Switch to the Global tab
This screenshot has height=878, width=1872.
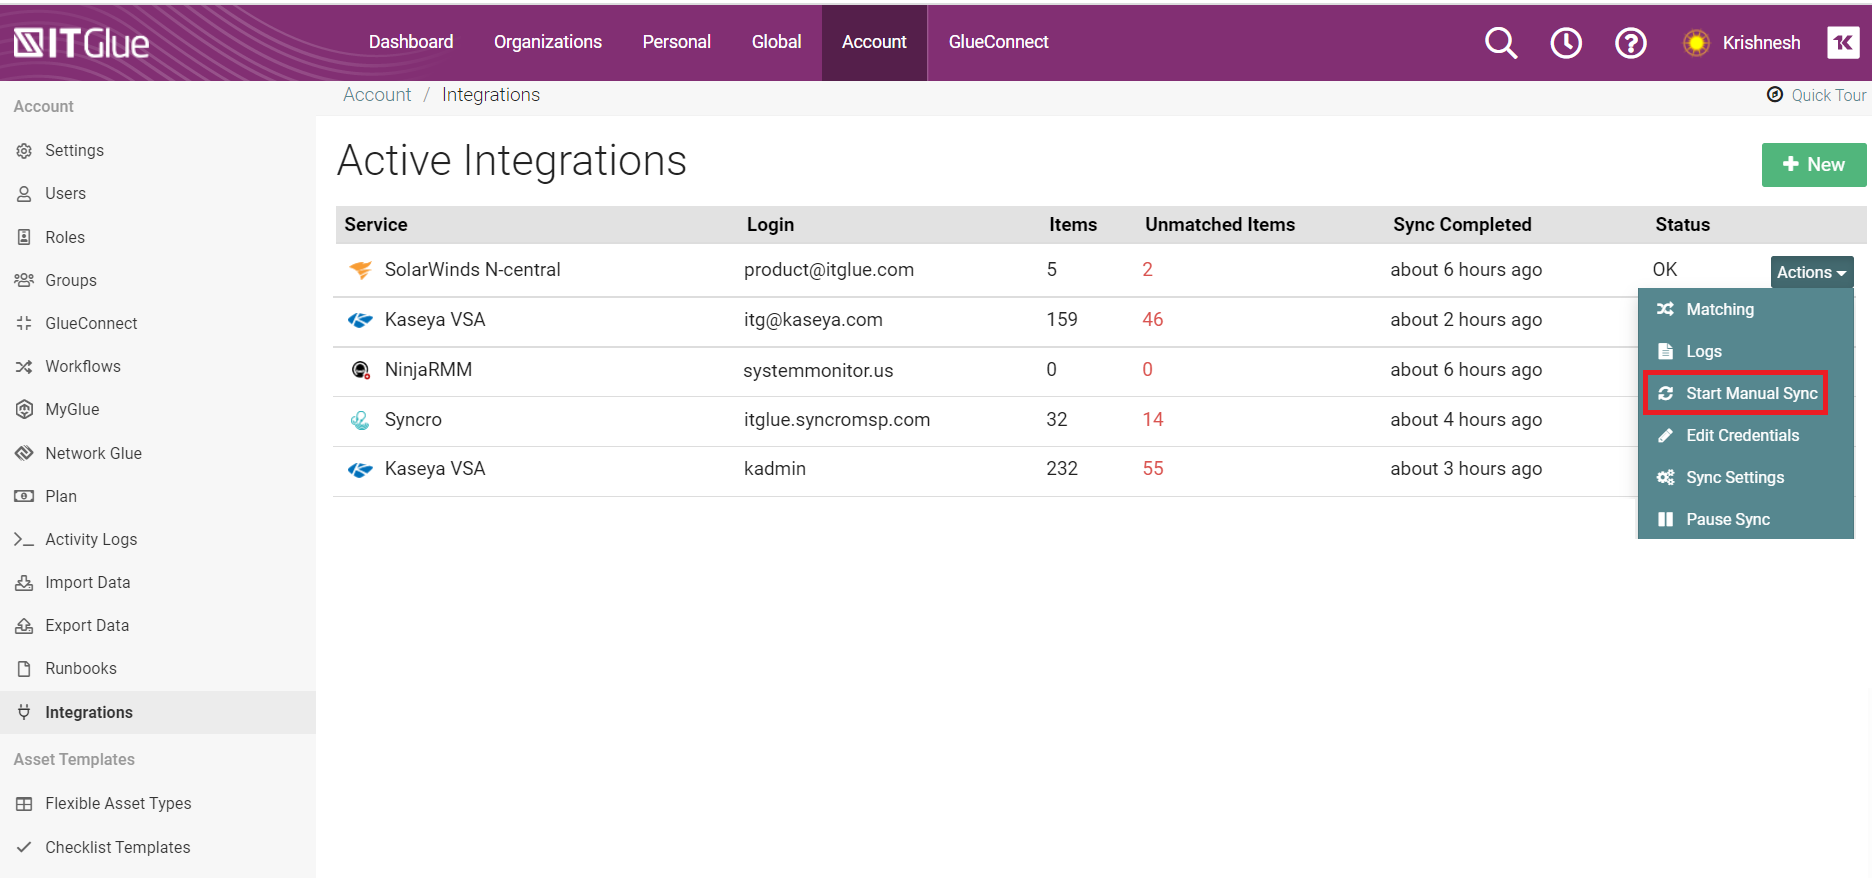(x=777, y=42)
